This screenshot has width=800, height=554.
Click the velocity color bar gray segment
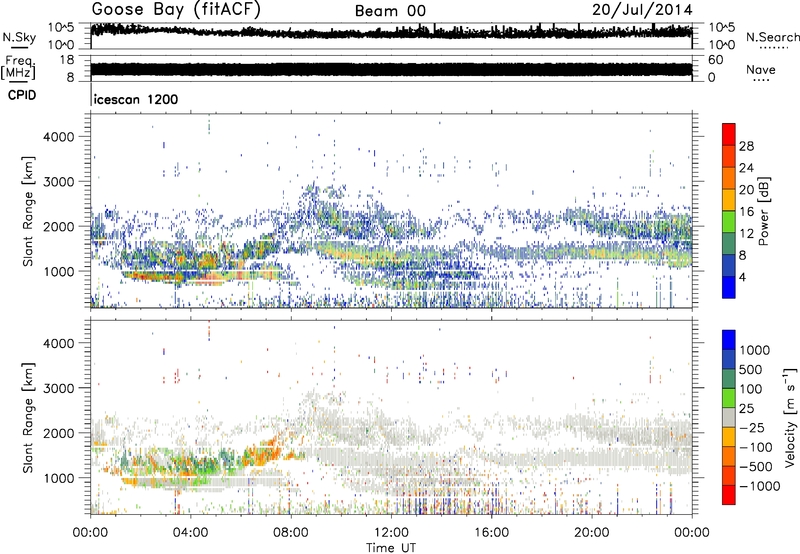[x=729, y=418]
